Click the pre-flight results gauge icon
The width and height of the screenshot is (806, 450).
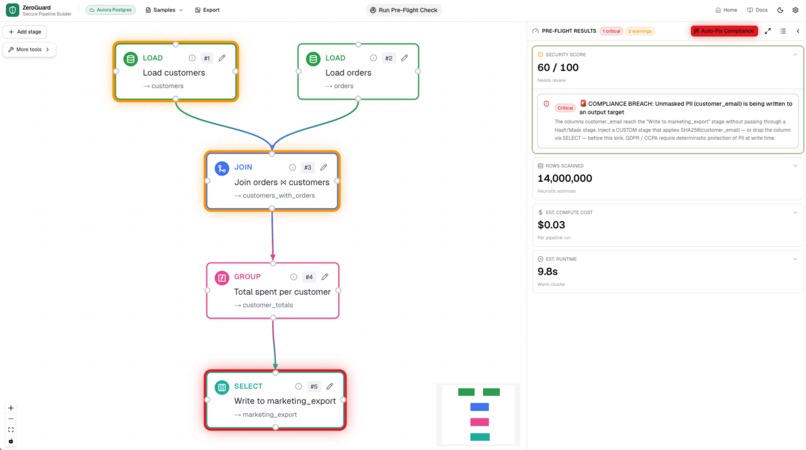(x=536, y=31)
